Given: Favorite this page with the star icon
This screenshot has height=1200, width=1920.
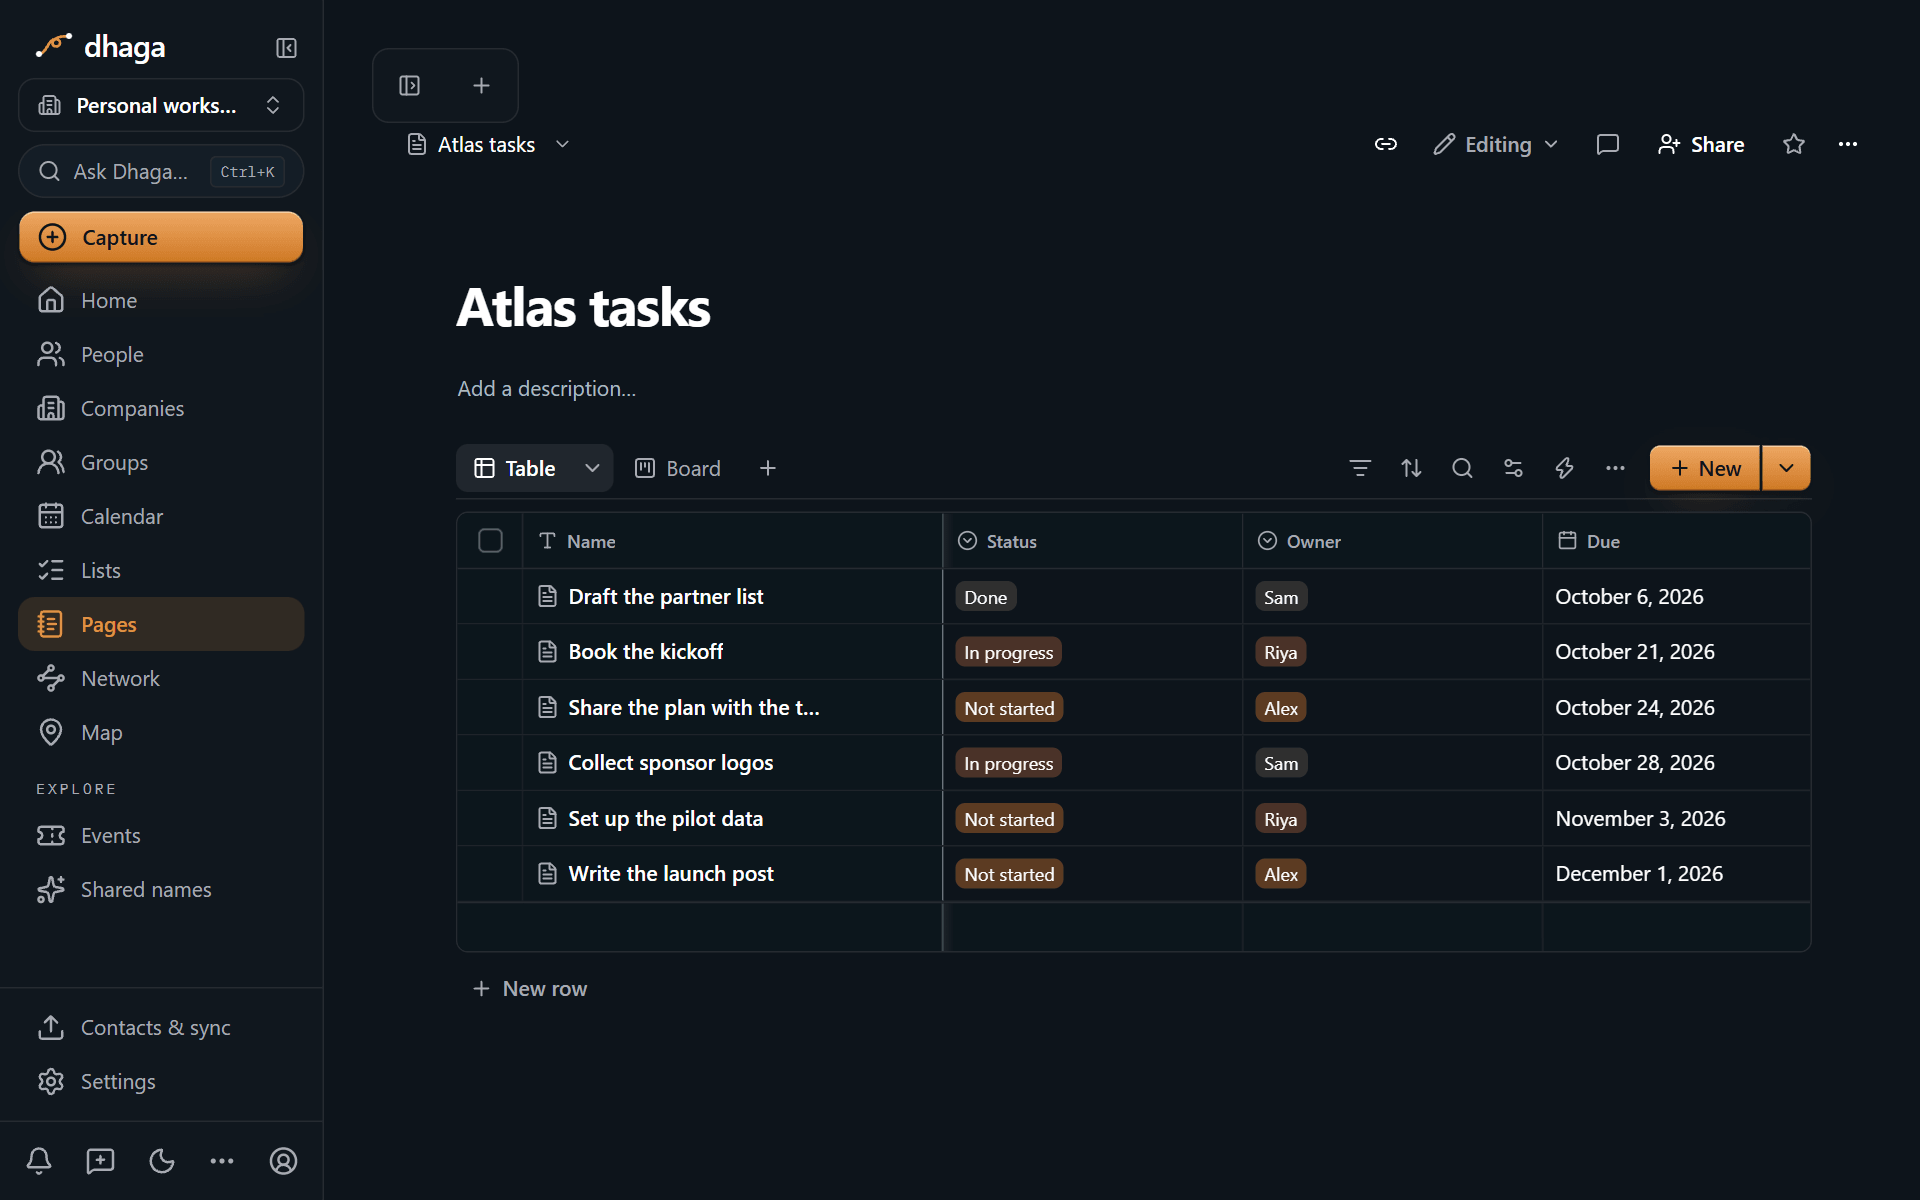Looking at the screenshot, I should 1793,144.
